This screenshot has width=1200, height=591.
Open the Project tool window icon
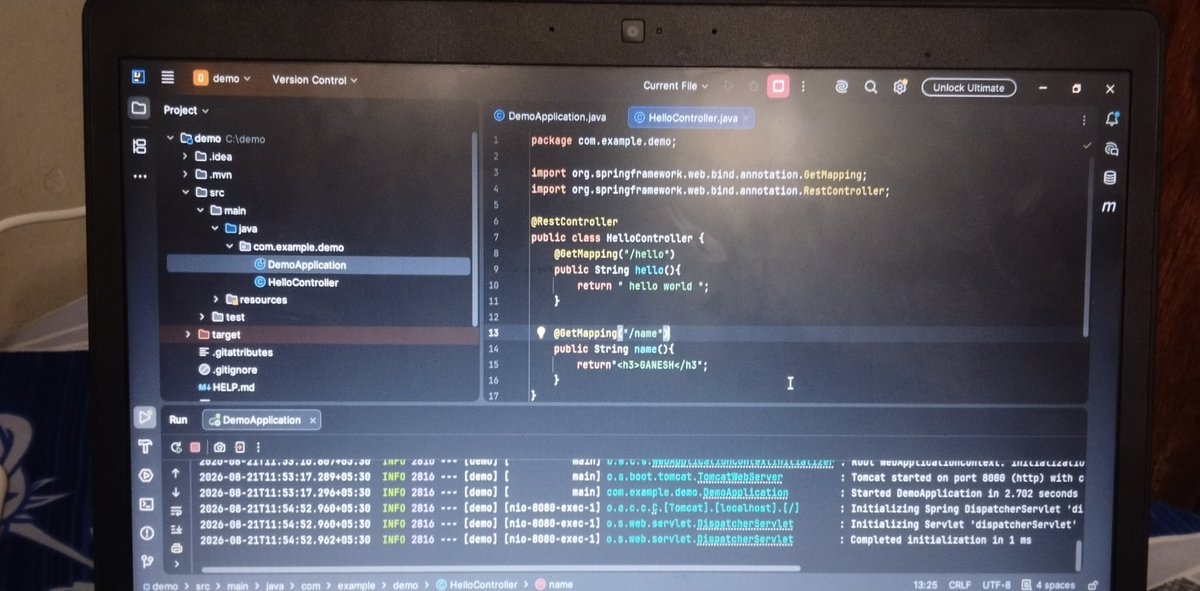pos(139,108)
